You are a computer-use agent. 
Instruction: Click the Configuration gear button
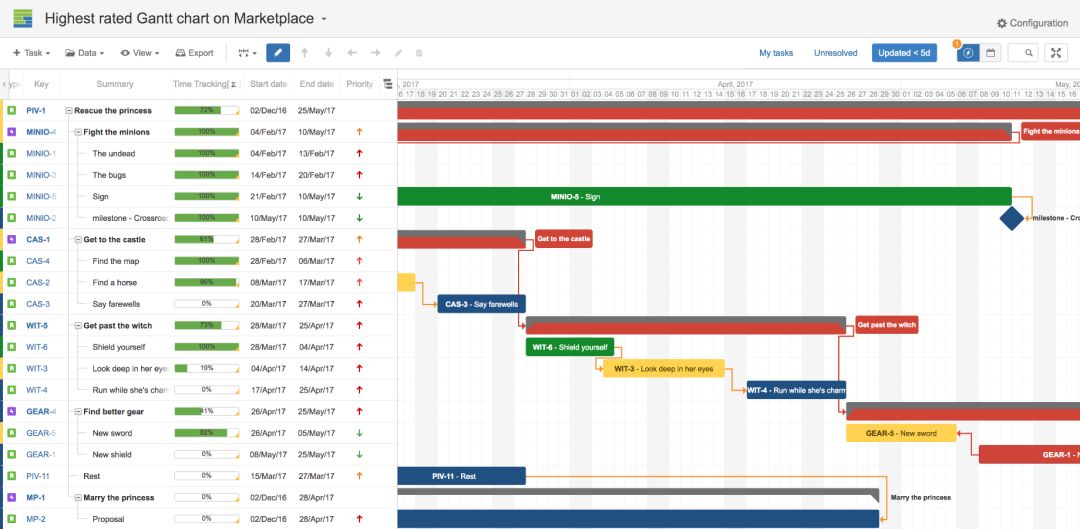pyautogui.click(x=1032, y=23)
